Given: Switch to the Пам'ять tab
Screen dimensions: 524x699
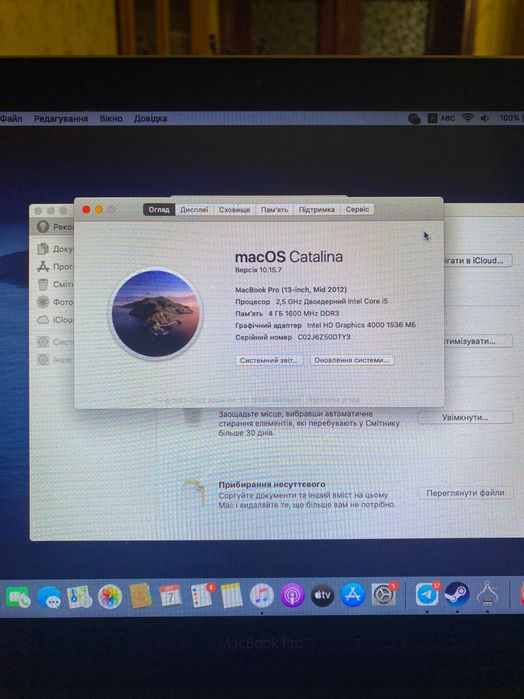Looking at the screenshot, I should pyautogui.click(x=274, y=210).
